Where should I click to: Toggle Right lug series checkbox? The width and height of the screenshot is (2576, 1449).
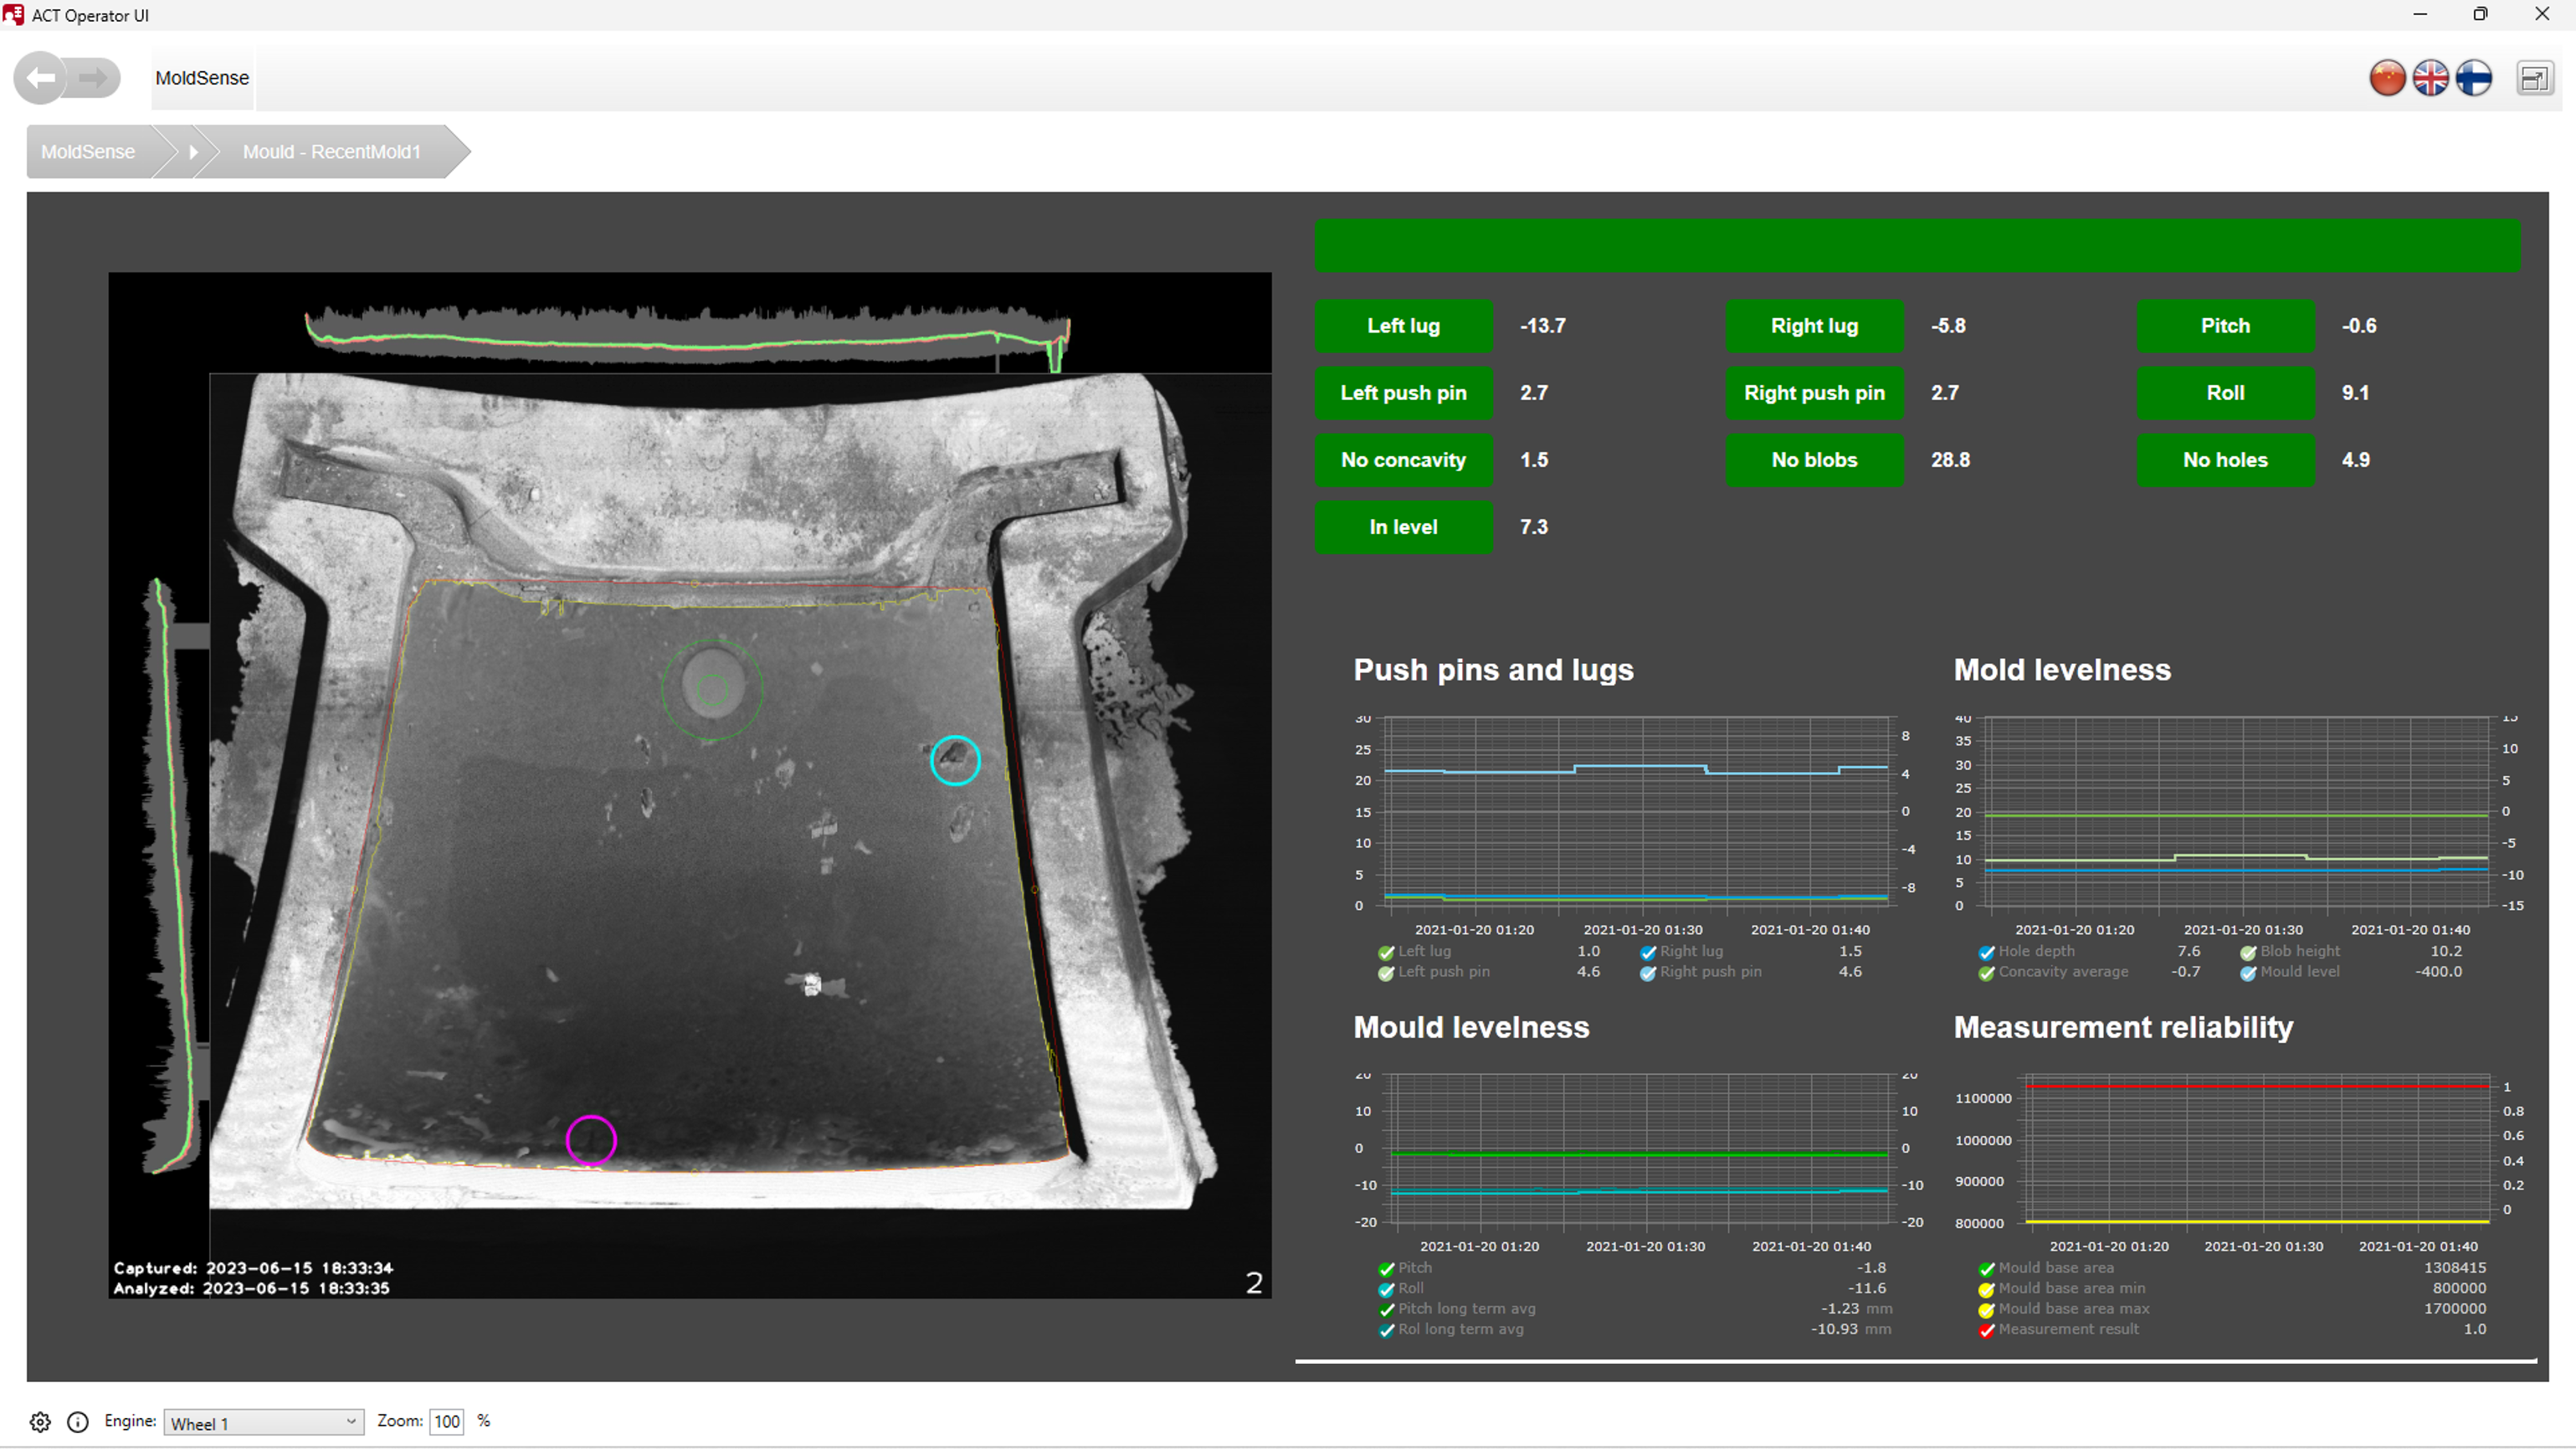(x=1648, y=952)
